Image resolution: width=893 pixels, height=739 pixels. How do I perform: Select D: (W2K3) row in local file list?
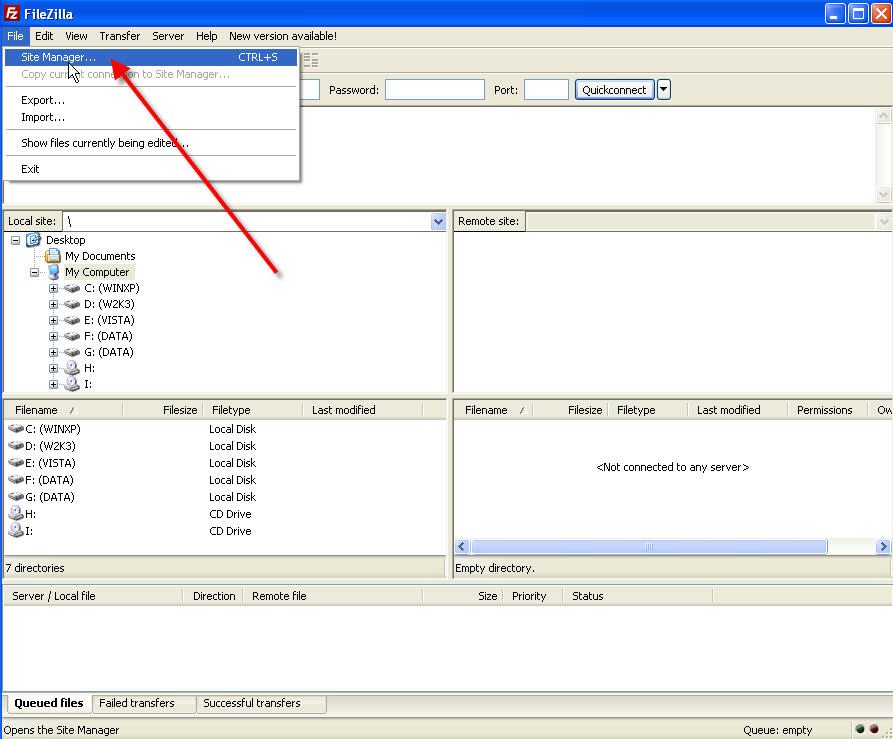pyautogui.click(x=225, y=446)
